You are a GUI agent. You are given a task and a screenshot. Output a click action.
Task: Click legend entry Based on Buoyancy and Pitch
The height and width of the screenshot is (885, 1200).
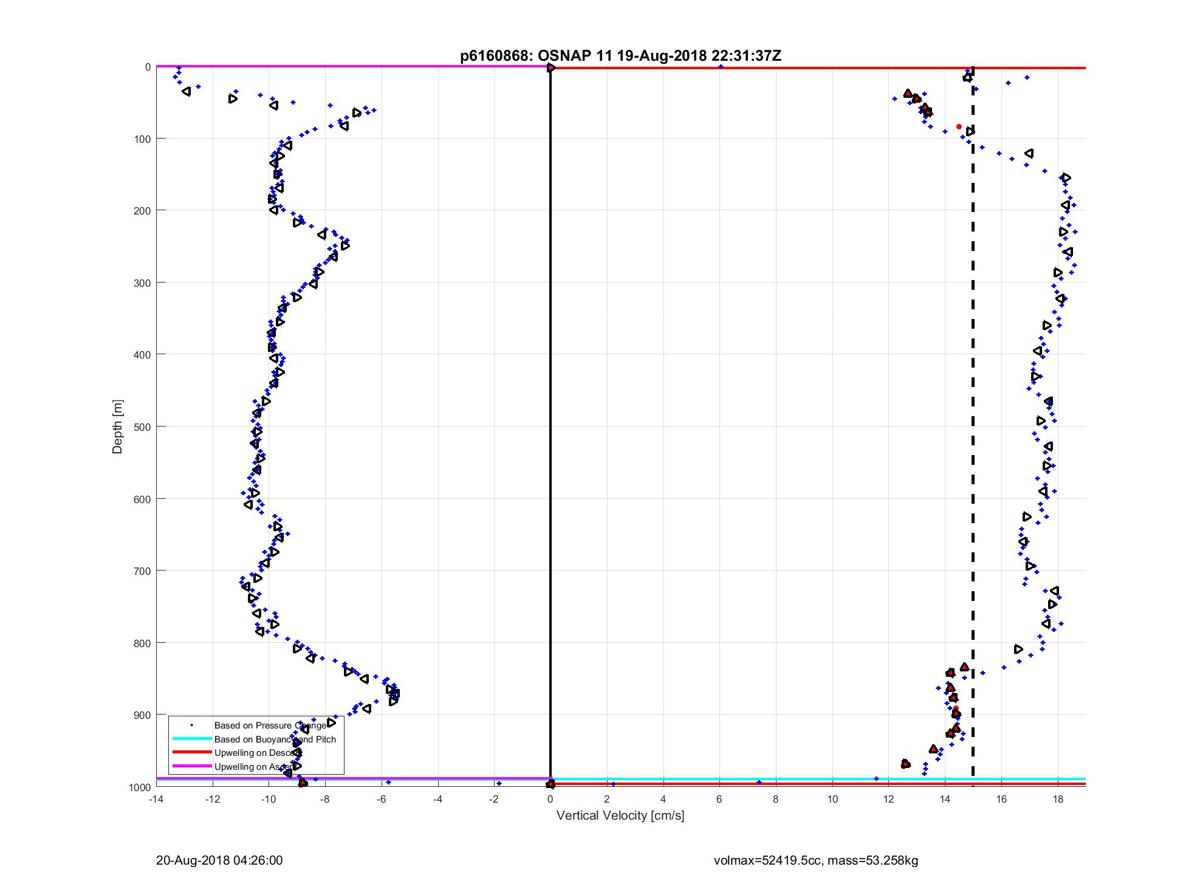(275, 739)
